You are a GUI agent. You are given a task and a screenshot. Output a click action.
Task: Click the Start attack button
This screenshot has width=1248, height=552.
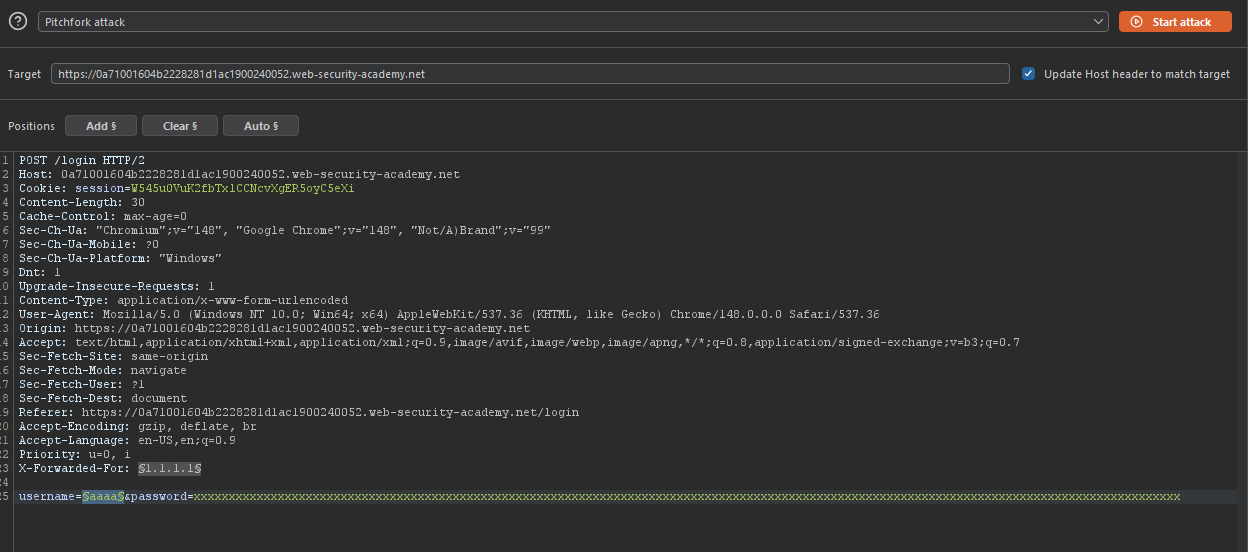pyautogui.click(x=1175, y=21)
